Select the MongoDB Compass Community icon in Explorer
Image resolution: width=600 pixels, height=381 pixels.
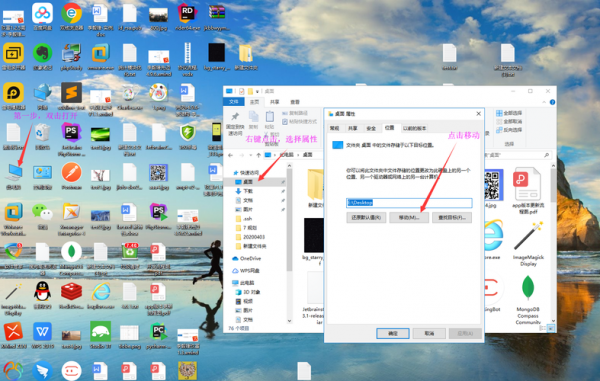pyautogui.click(x=528, y=300)
